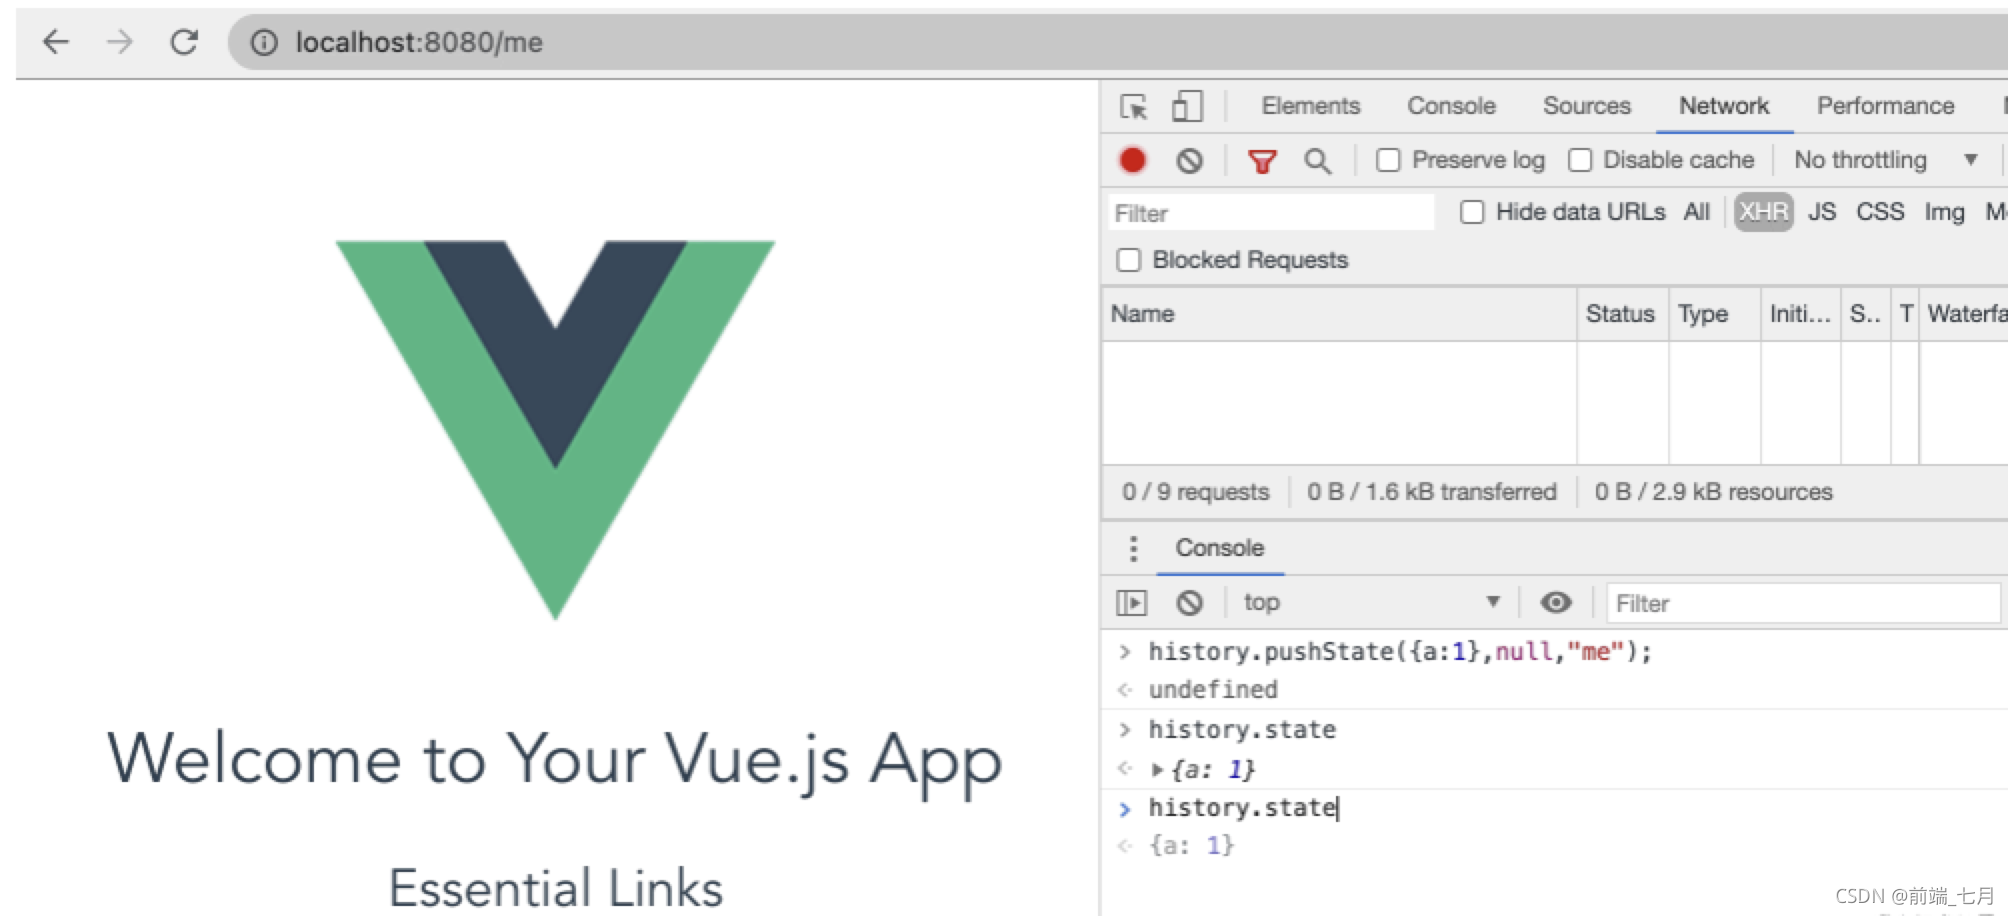
Task: Click the undefined console result
Action: [1213, 689]
